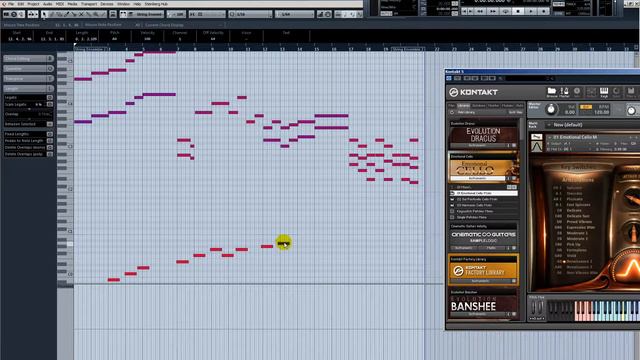
Task: Click the waveform envelope icon beside instrument header
Action: pyautogui.click(x=537, y=146)
